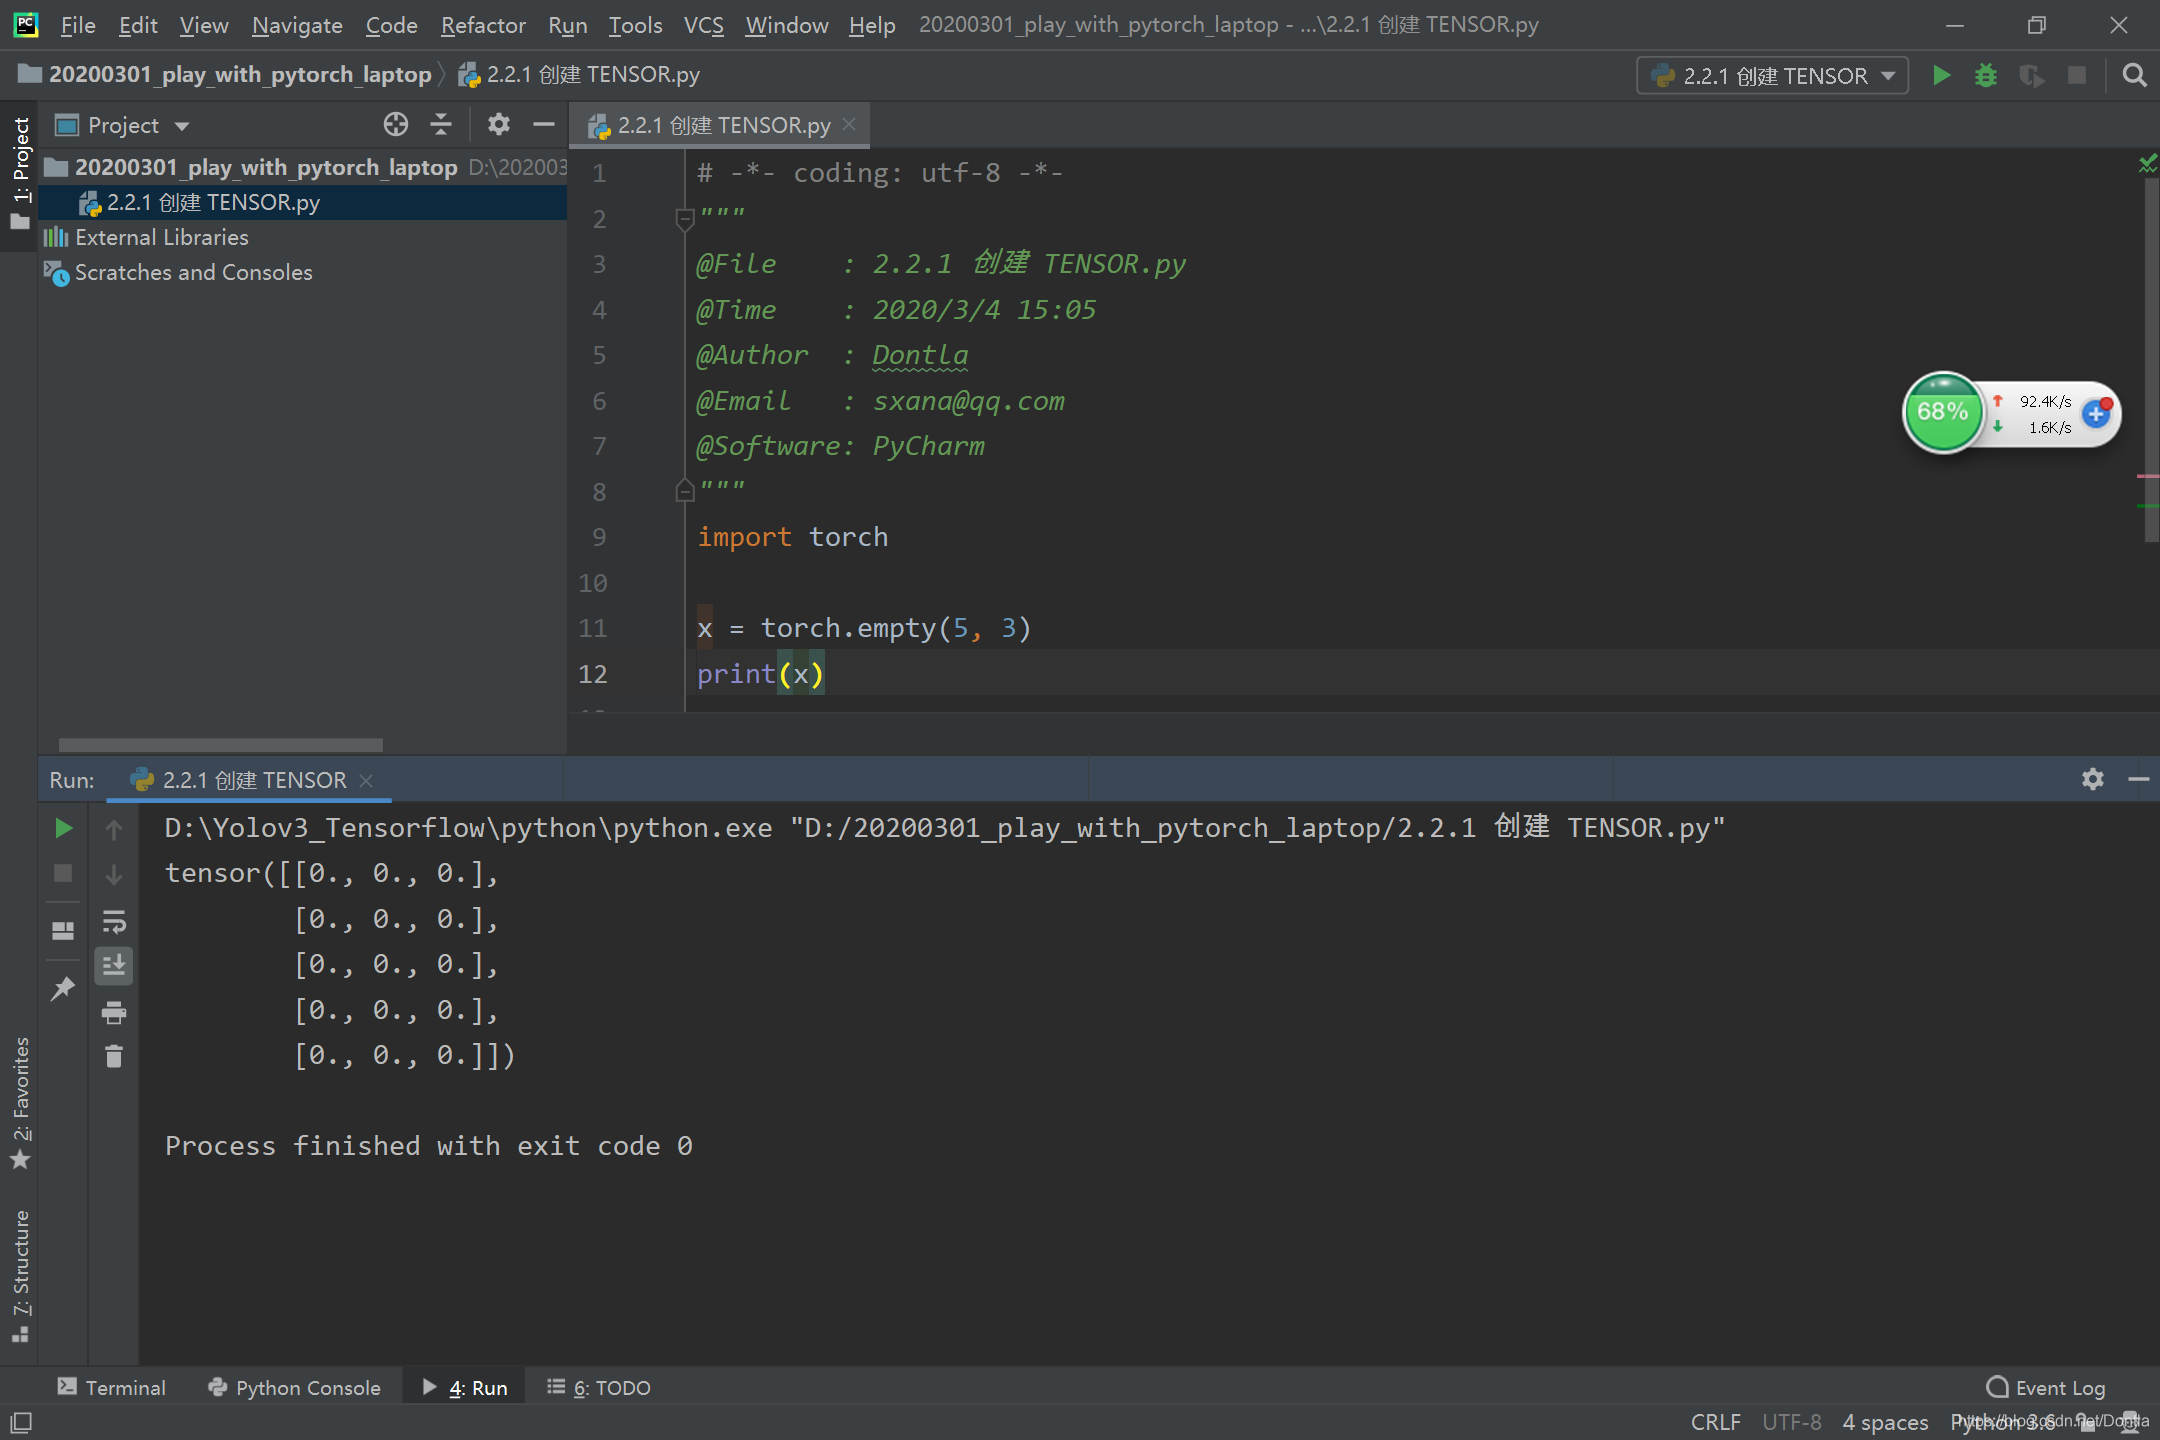Screen dimensions: 2160x1440
Task: Toggle soft-wrap in run console
Action: [x=114, y=921]
